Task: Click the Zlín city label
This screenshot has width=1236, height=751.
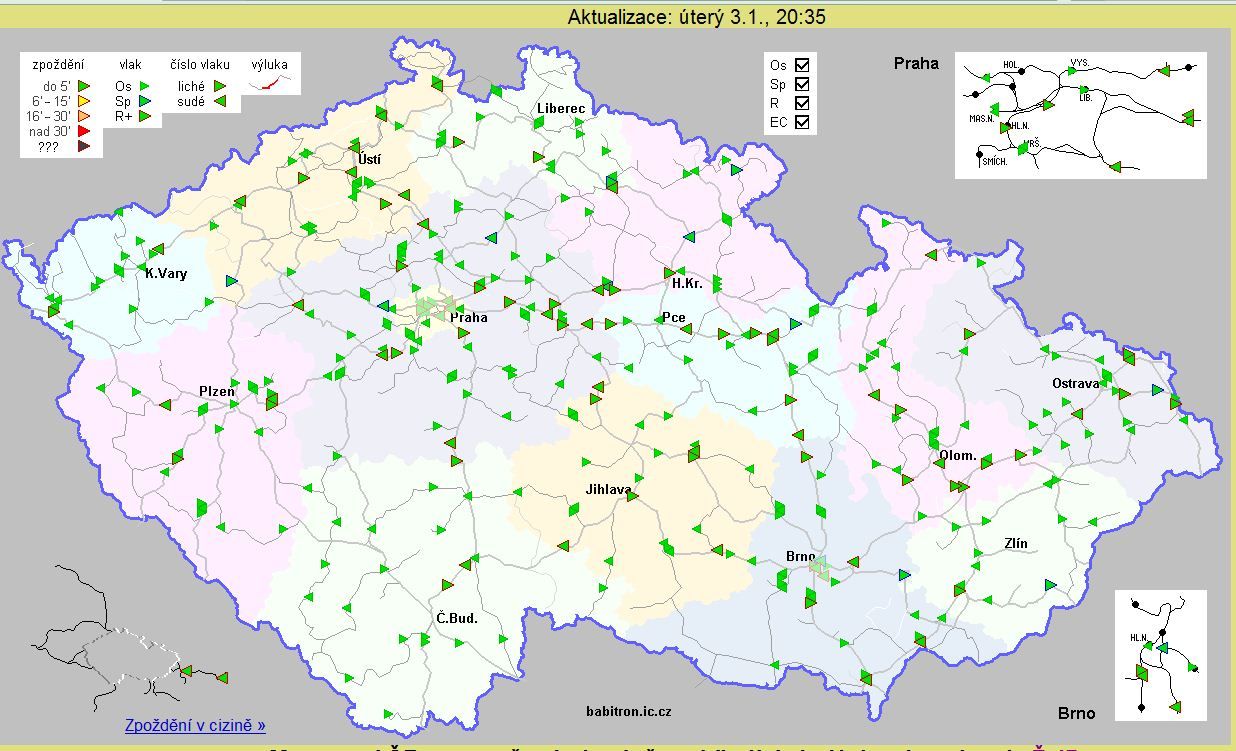Action: click(x=1016, y=544)
